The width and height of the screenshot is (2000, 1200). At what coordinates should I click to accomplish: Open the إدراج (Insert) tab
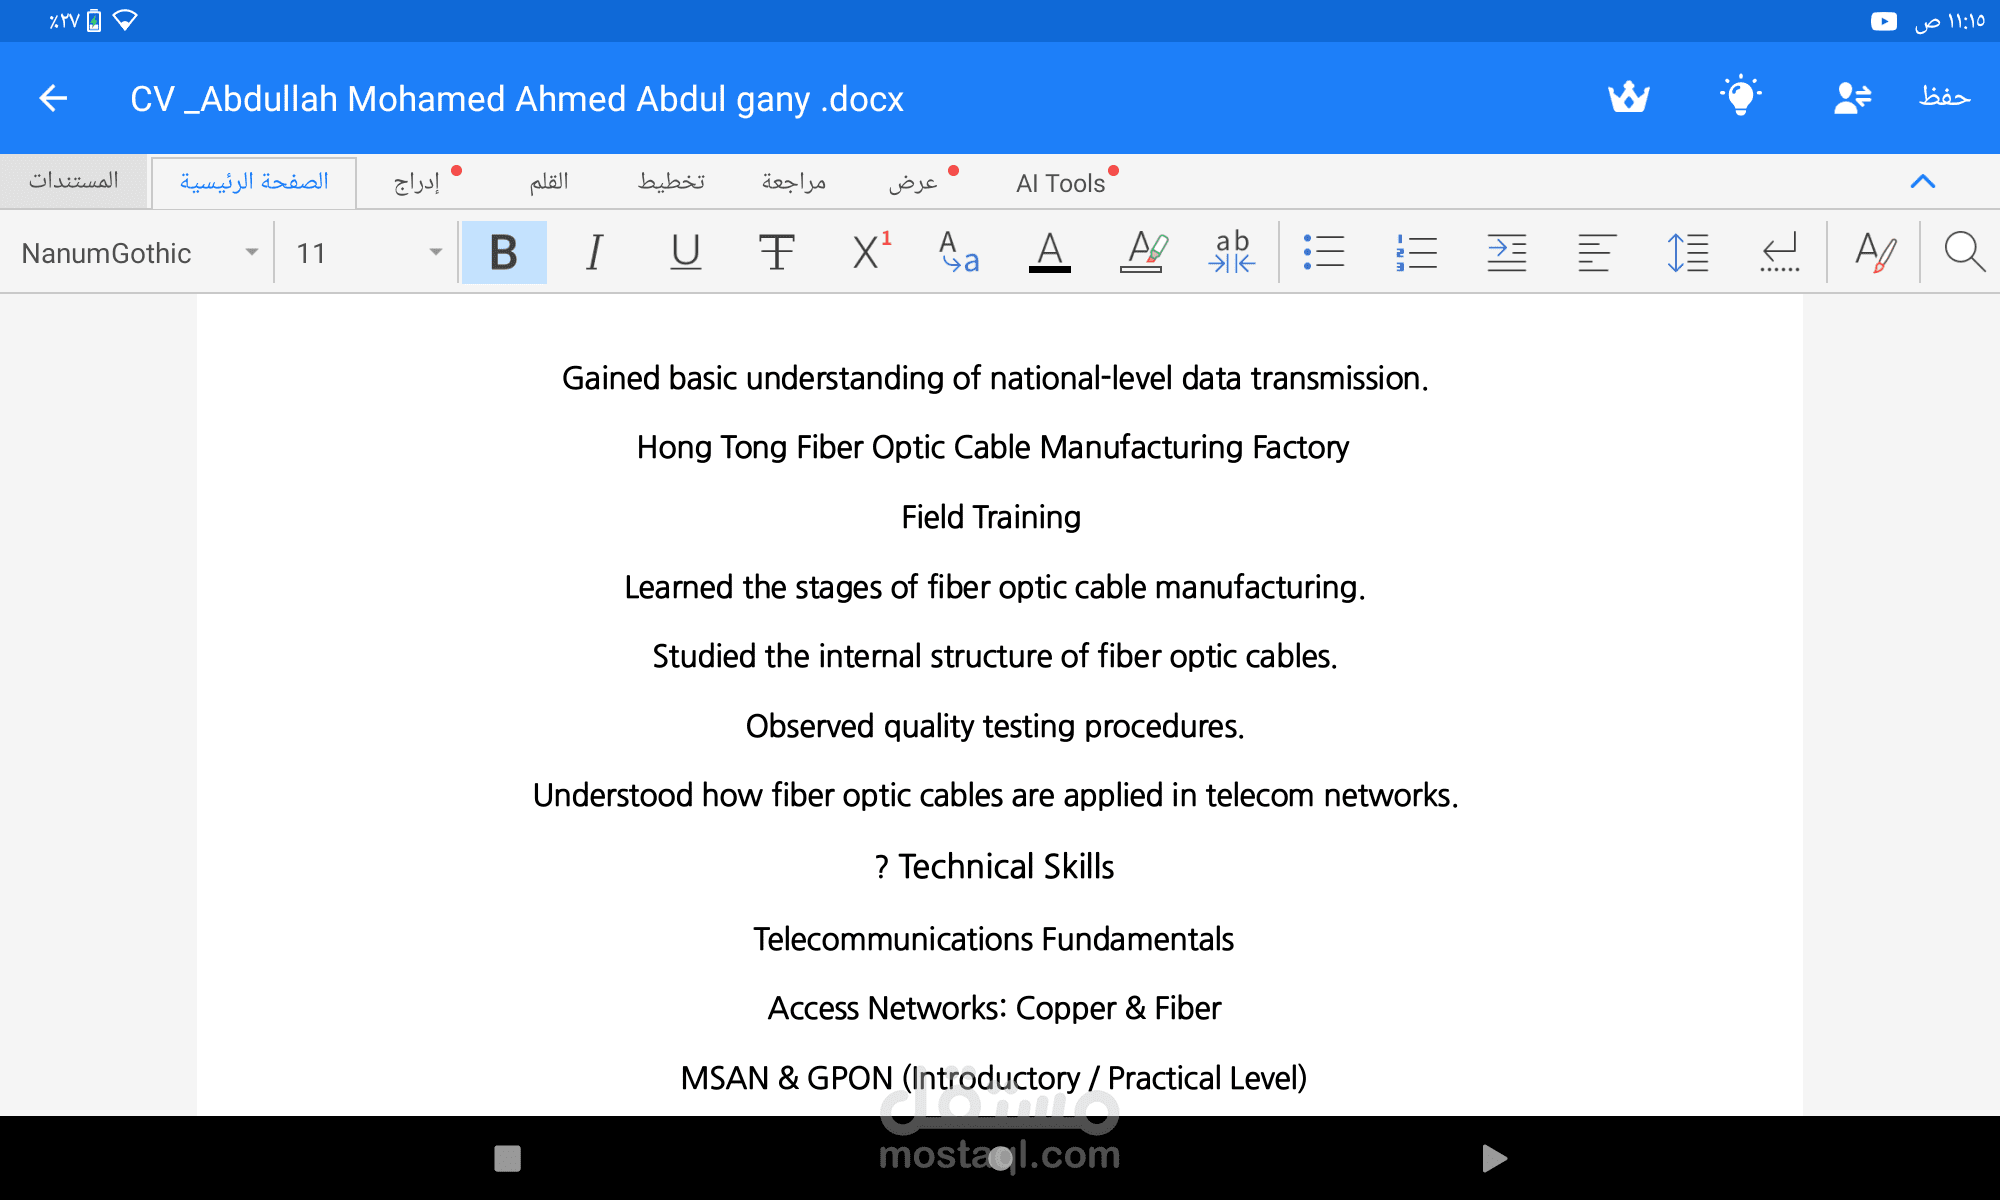(x=417, y=182)
